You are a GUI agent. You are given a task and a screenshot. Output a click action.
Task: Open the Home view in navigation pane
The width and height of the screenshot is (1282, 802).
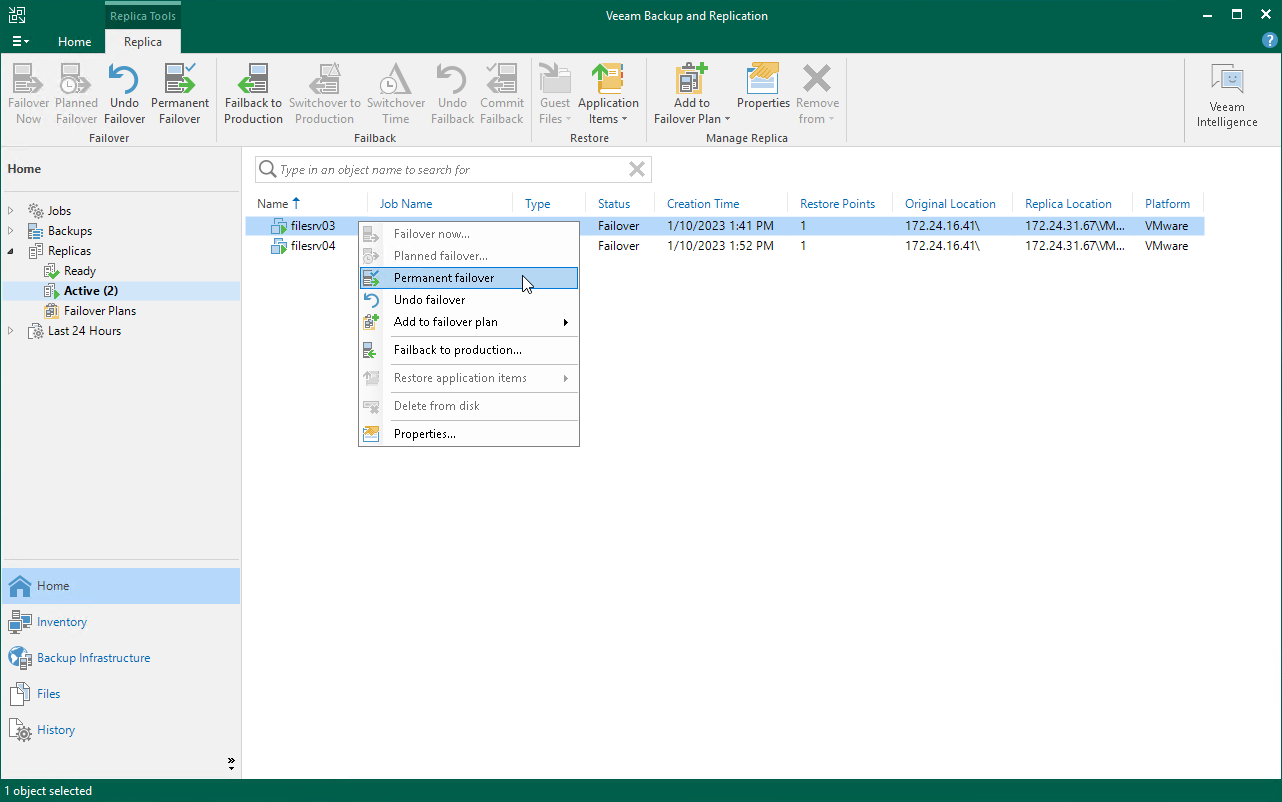click(x=120, y=586)
